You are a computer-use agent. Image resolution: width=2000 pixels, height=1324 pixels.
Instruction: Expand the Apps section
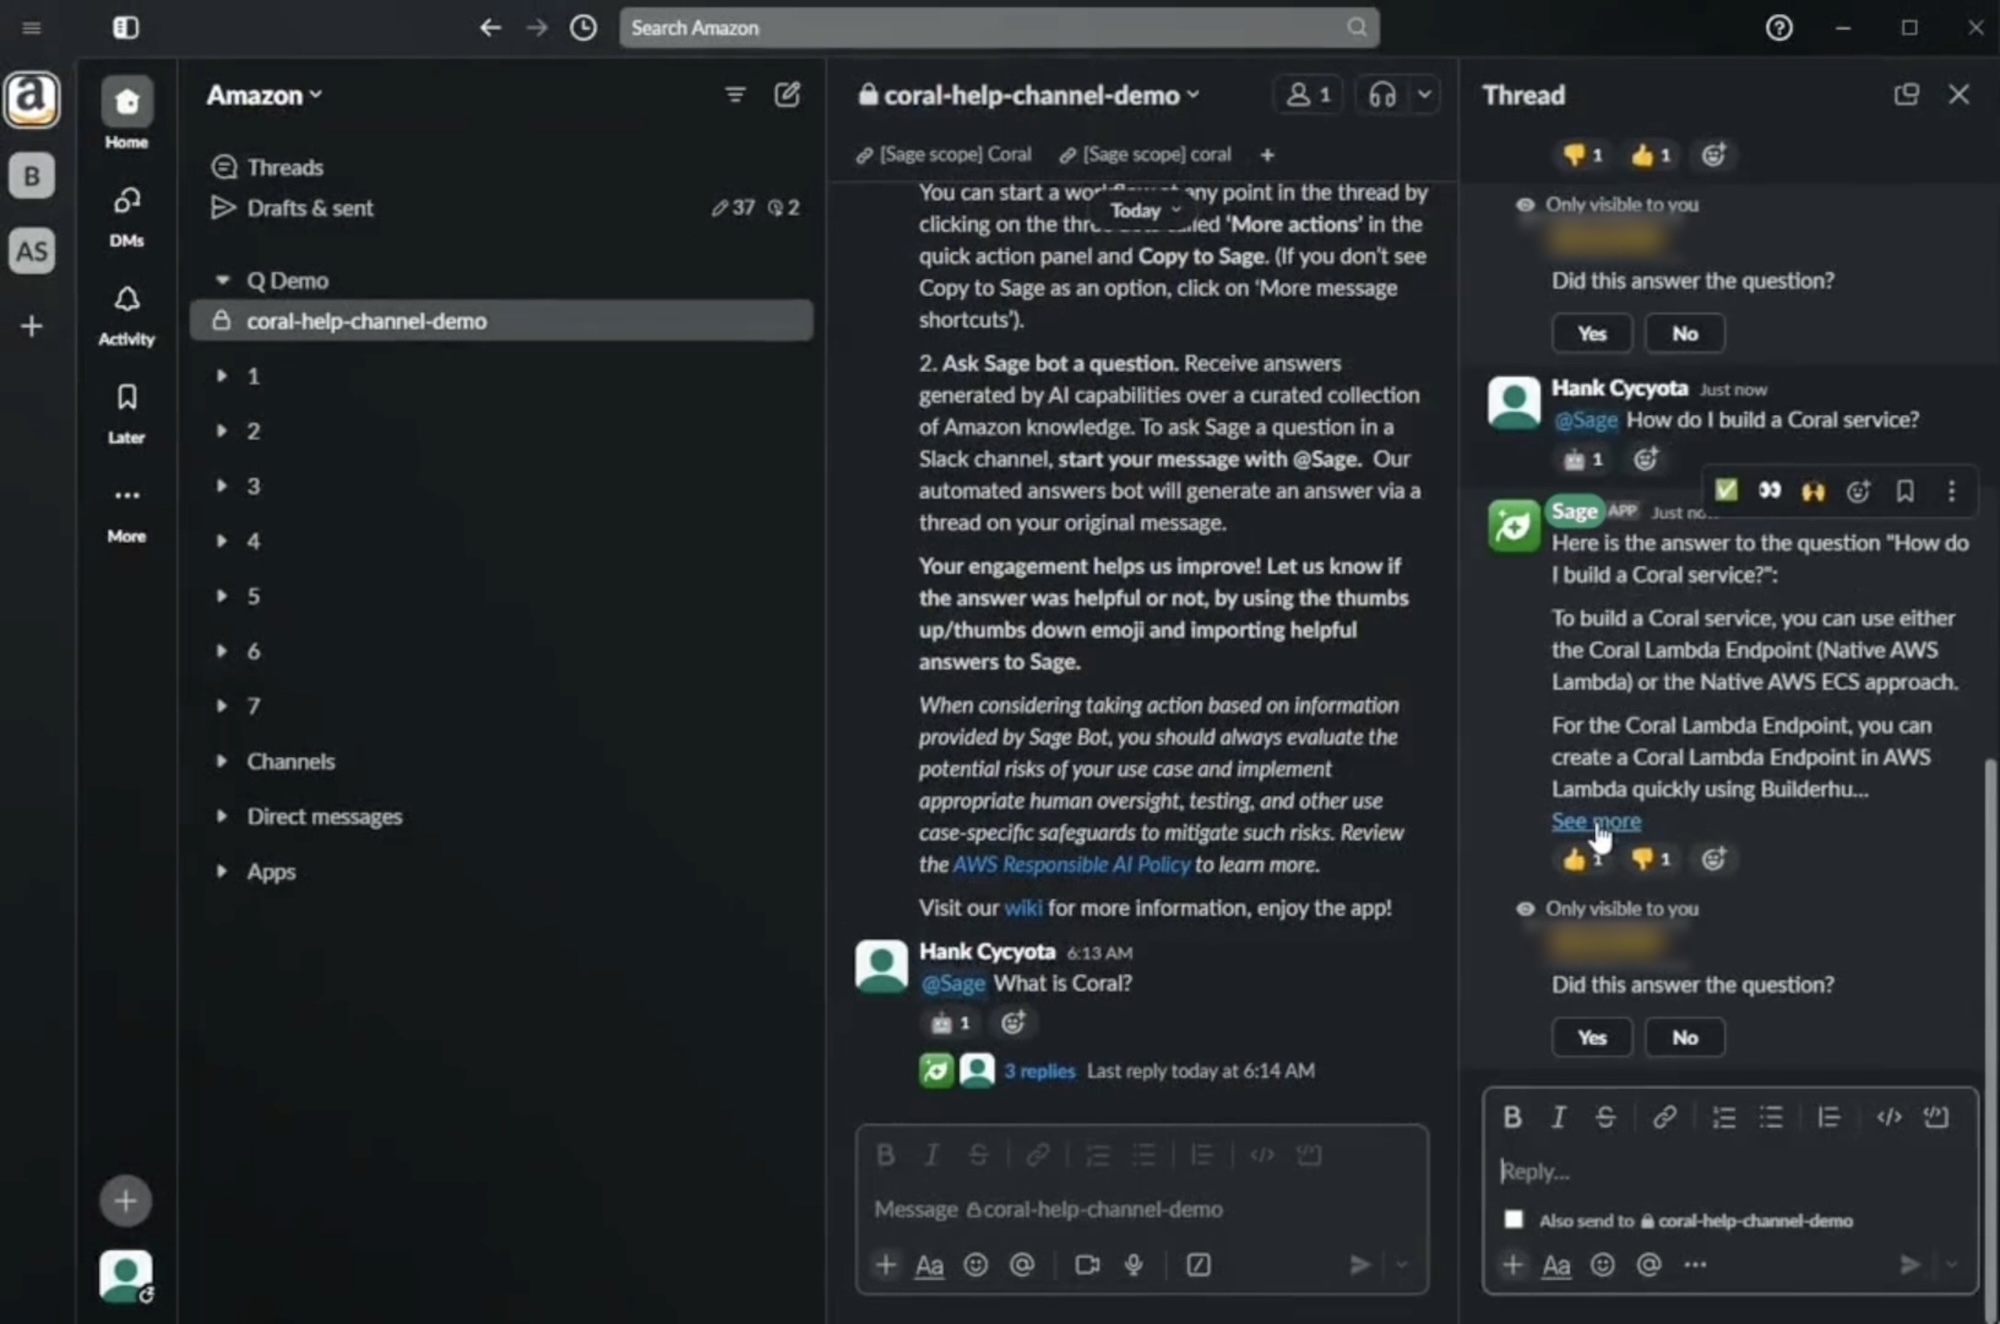(222, 871)
